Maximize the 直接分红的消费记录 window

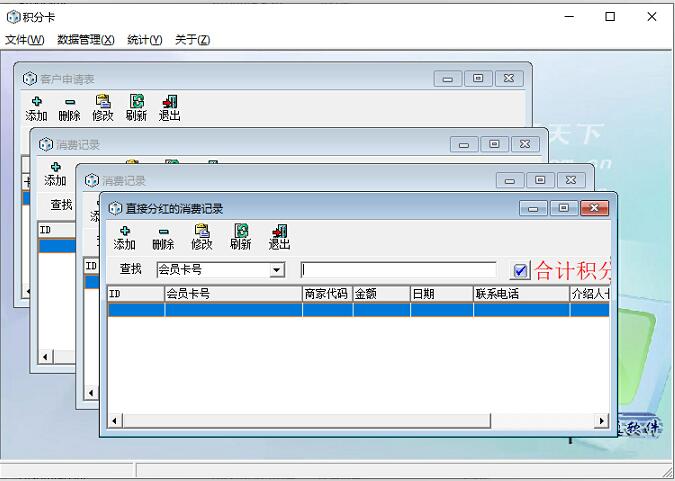[x=564, y=208]
